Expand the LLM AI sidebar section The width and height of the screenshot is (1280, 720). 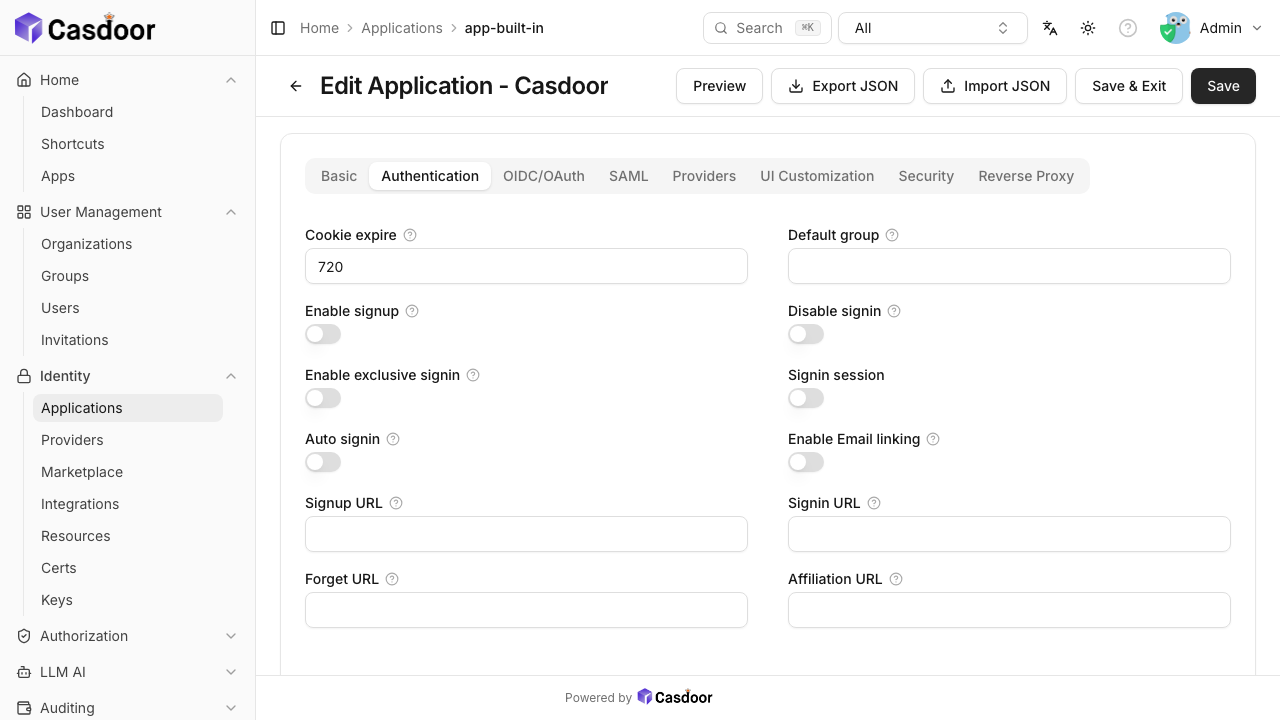pyautogui.click(x=128, y=672)
